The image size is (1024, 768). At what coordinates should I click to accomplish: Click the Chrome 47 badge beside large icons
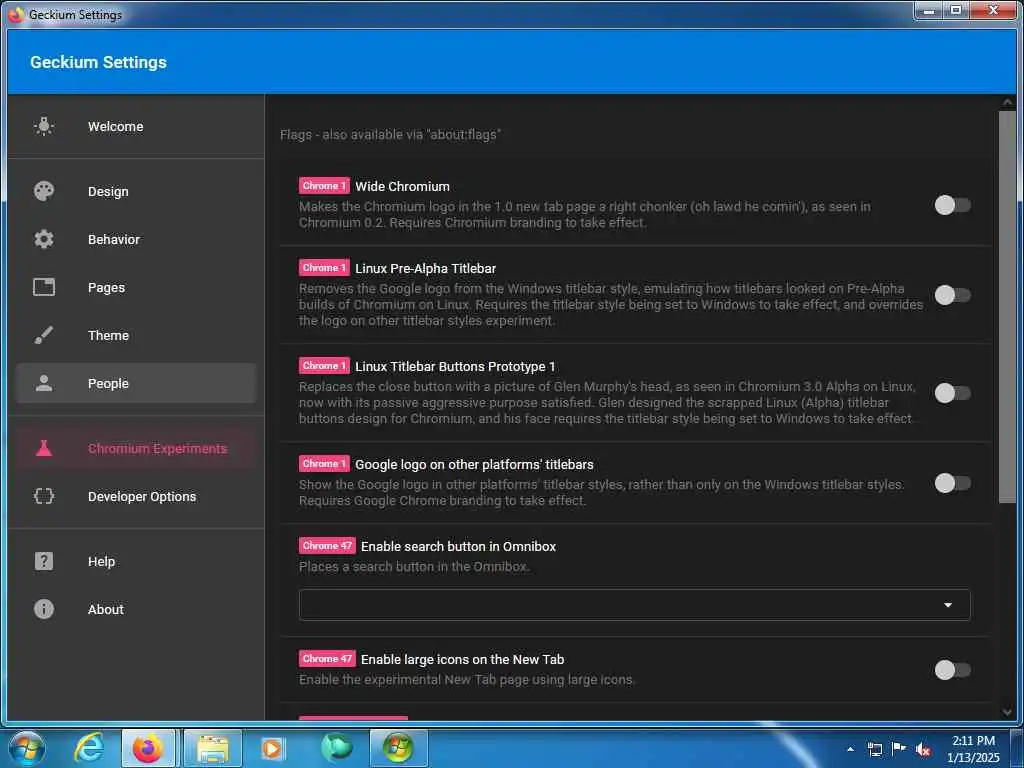point(327,659)
